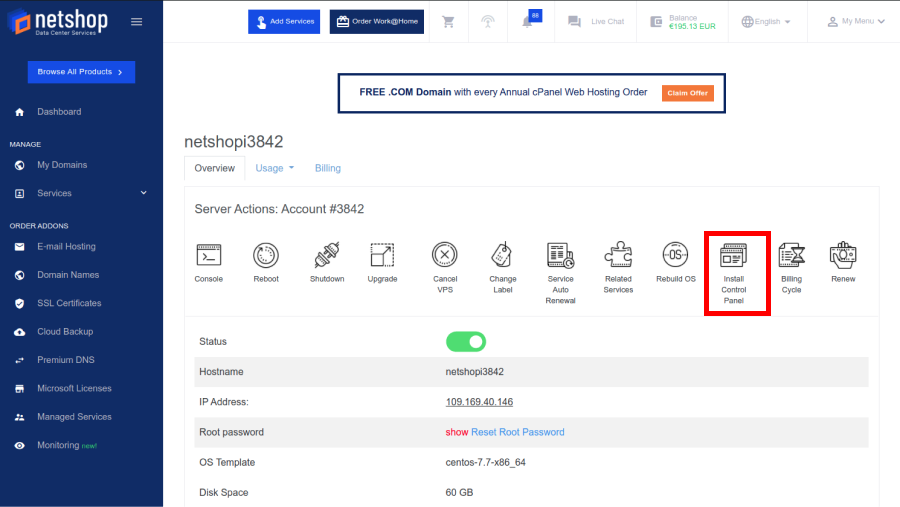Image resolution: width=900 pixels, height=507 pixels.
Task: Open the Billing Cycle action
Action: coord(792,268)
